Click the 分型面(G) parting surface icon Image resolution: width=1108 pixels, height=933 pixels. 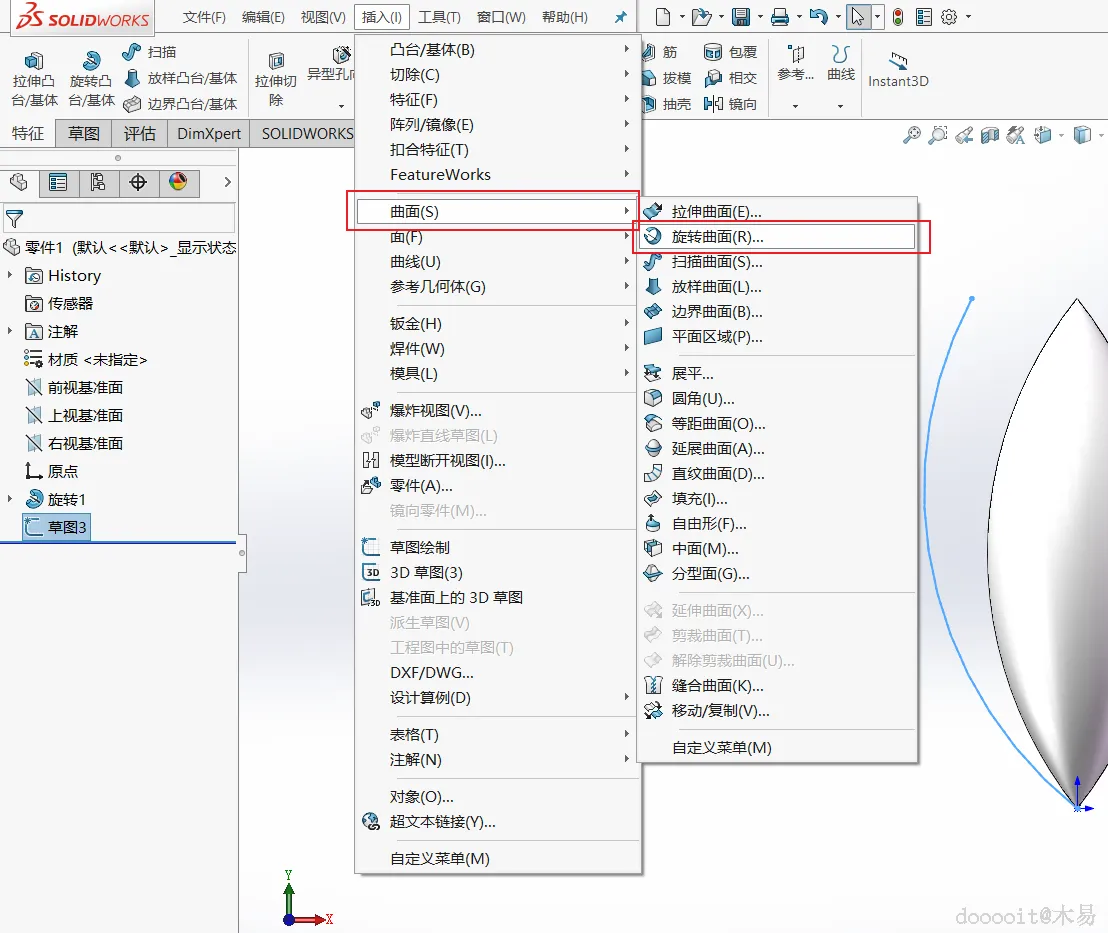653,573
